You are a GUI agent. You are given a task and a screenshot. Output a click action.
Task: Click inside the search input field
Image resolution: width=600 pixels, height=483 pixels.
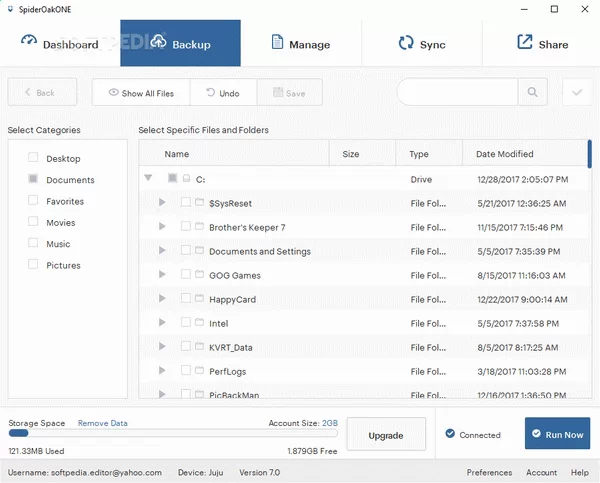(457, 93)
